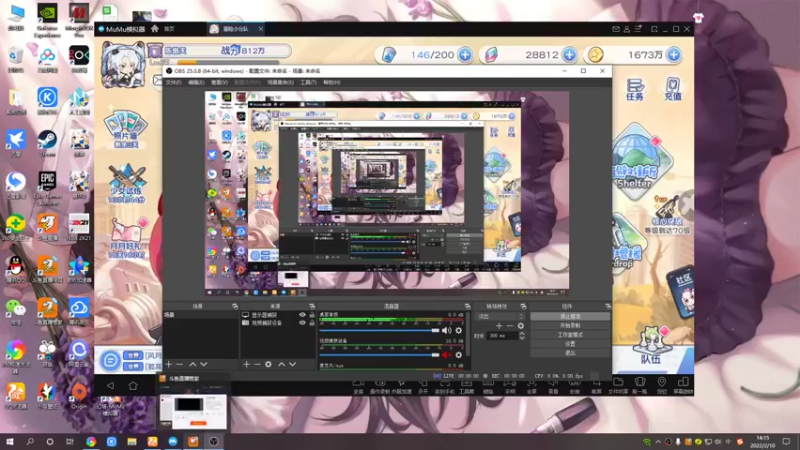This screenshot has width=800, height=450.
Task: Adjust the 视频捕获设备 volume slider
Action: (x=379, y=355)
